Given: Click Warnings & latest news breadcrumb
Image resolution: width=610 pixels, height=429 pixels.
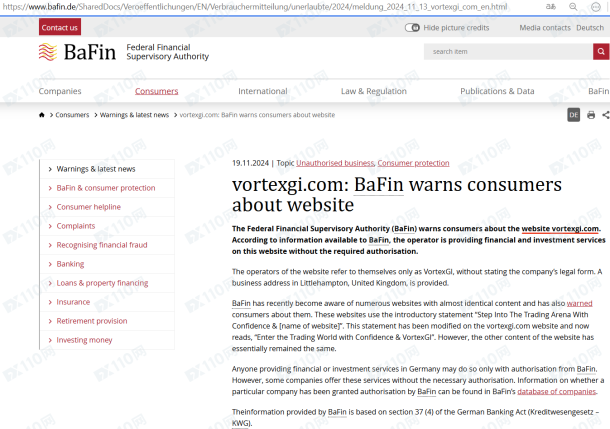Looking at the screenshot, I should [x=134, y=115].
